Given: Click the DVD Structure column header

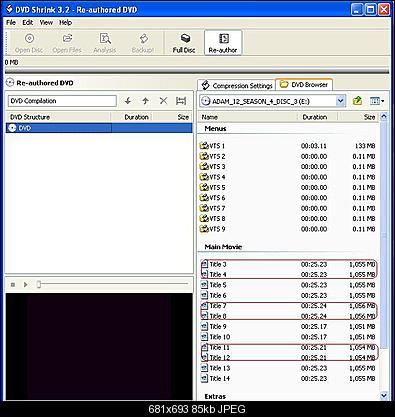Looking at the screenshot, I should pos(58,117).
